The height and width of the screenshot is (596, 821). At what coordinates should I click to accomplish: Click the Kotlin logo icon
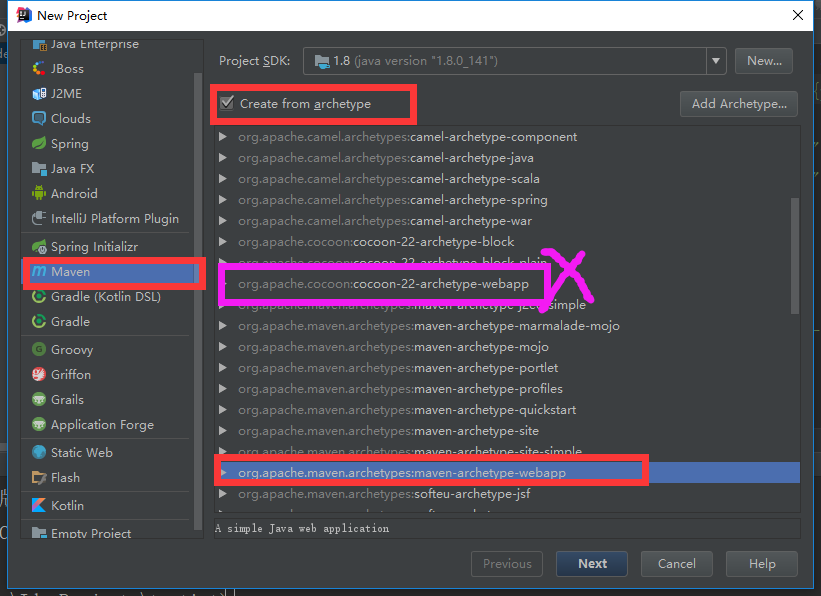[39, 505]
